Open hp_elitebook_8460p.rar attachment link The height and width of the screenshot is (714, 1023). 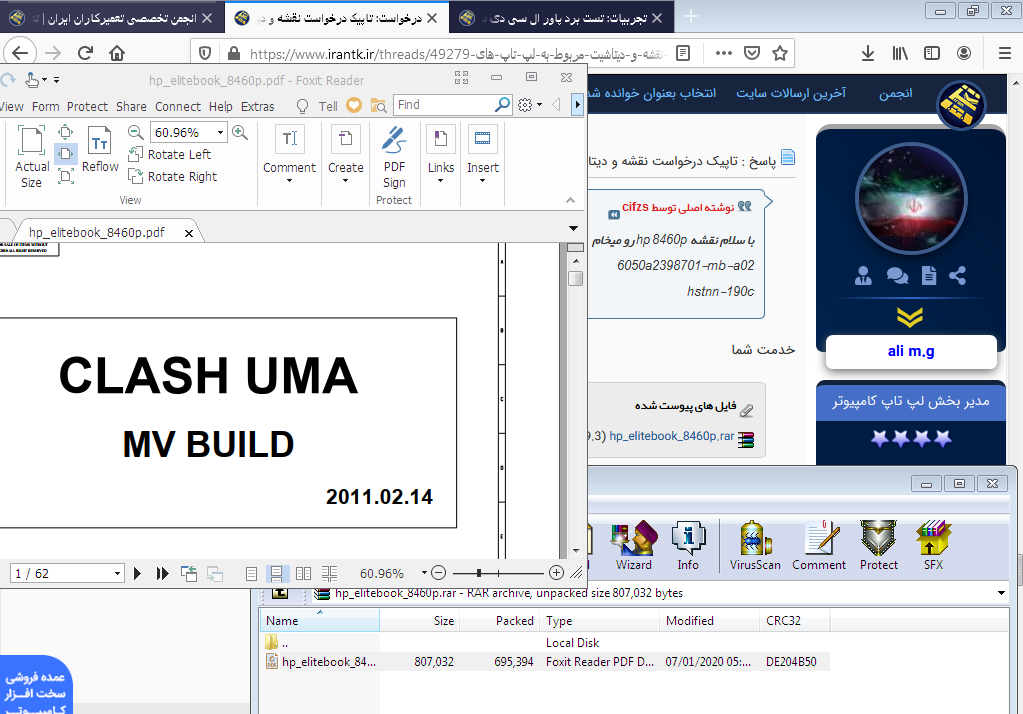point(671,436)
